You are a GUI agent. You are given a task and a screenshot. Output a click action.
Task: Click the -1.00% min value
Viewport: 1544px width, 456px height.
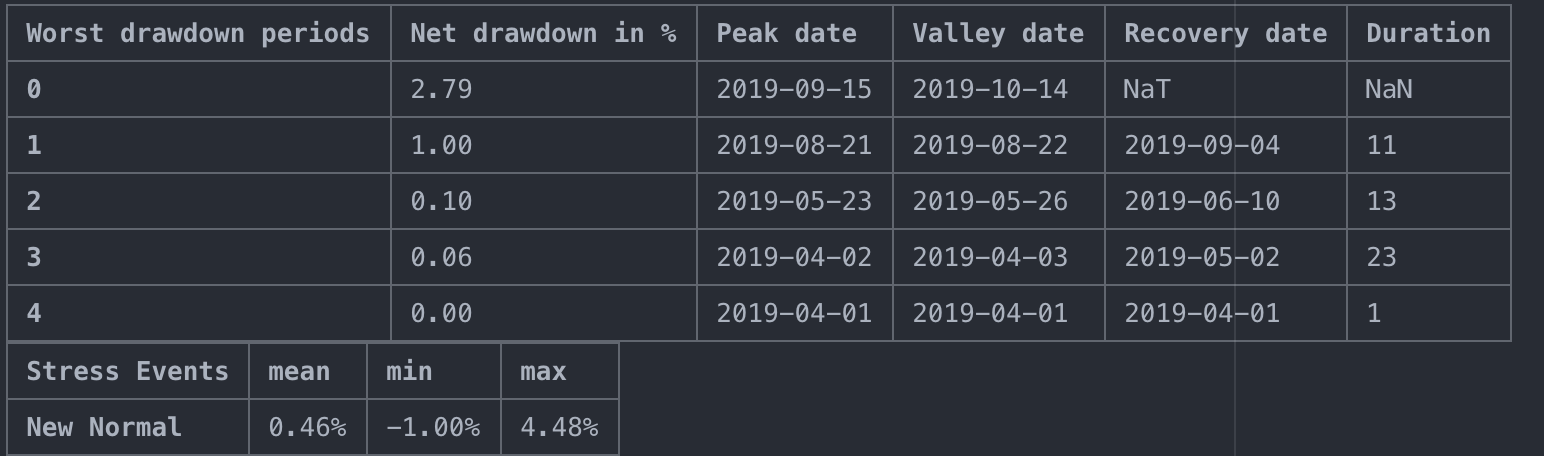(x=433, y=427)
